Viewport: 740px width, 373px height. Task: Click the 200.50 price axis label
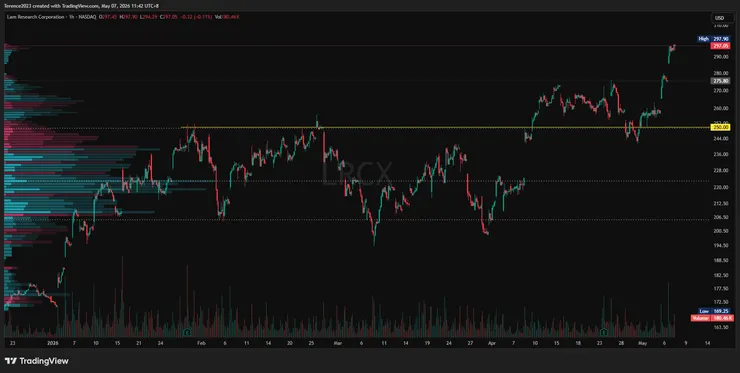tap(720, 231)
